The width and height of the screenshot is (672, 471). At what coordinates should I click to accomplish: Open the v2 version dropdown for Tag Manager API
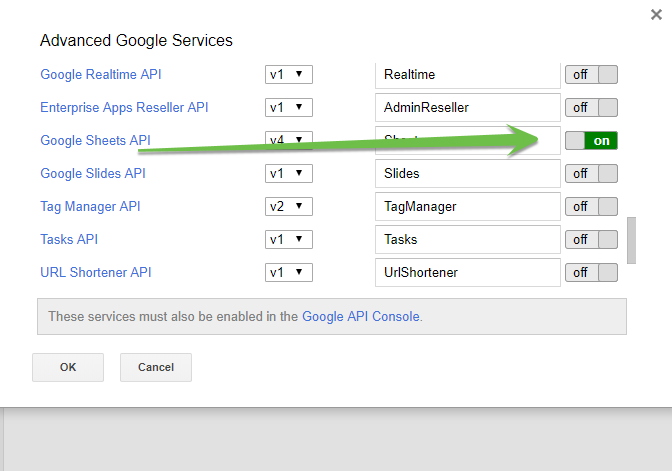(x=288, y=207)
